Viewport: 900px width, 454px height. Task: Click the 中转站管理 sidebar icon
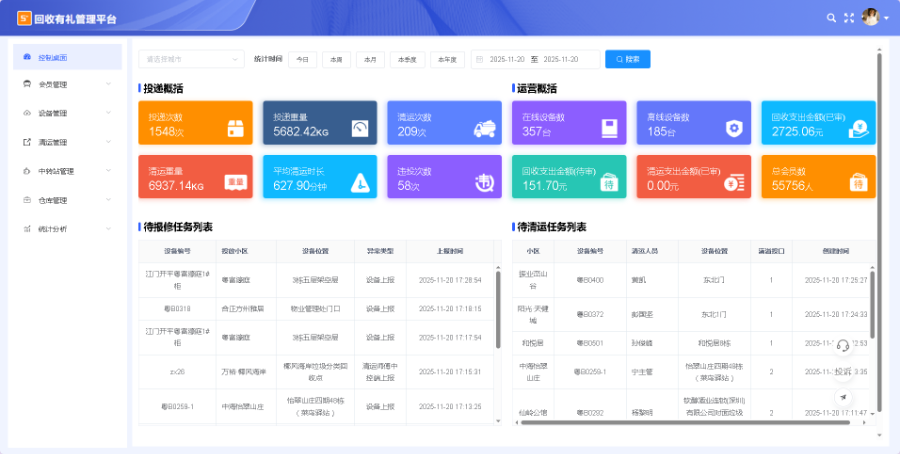coord(27,171)
